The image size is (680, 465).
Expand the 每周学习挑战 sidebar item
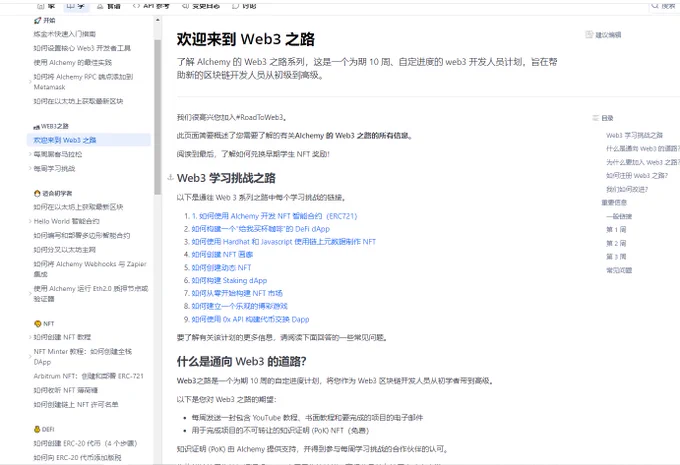(x=30, y=168)
